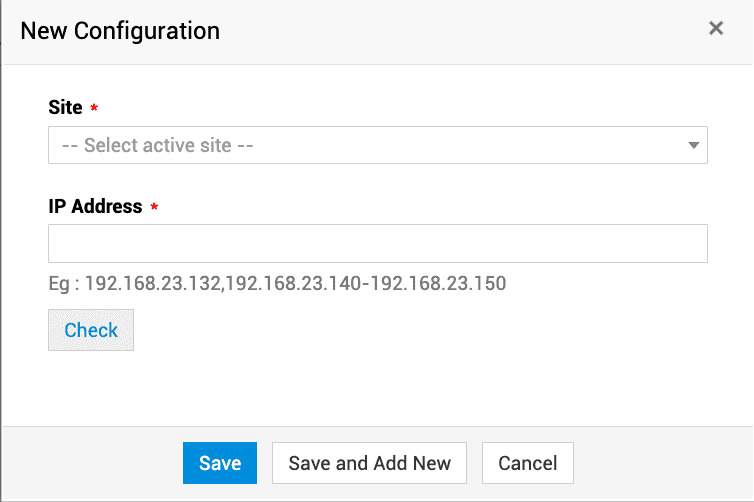This screenshot has width=754, height=502.
Task: Choose Save and Add New
Action: [369, 463]
